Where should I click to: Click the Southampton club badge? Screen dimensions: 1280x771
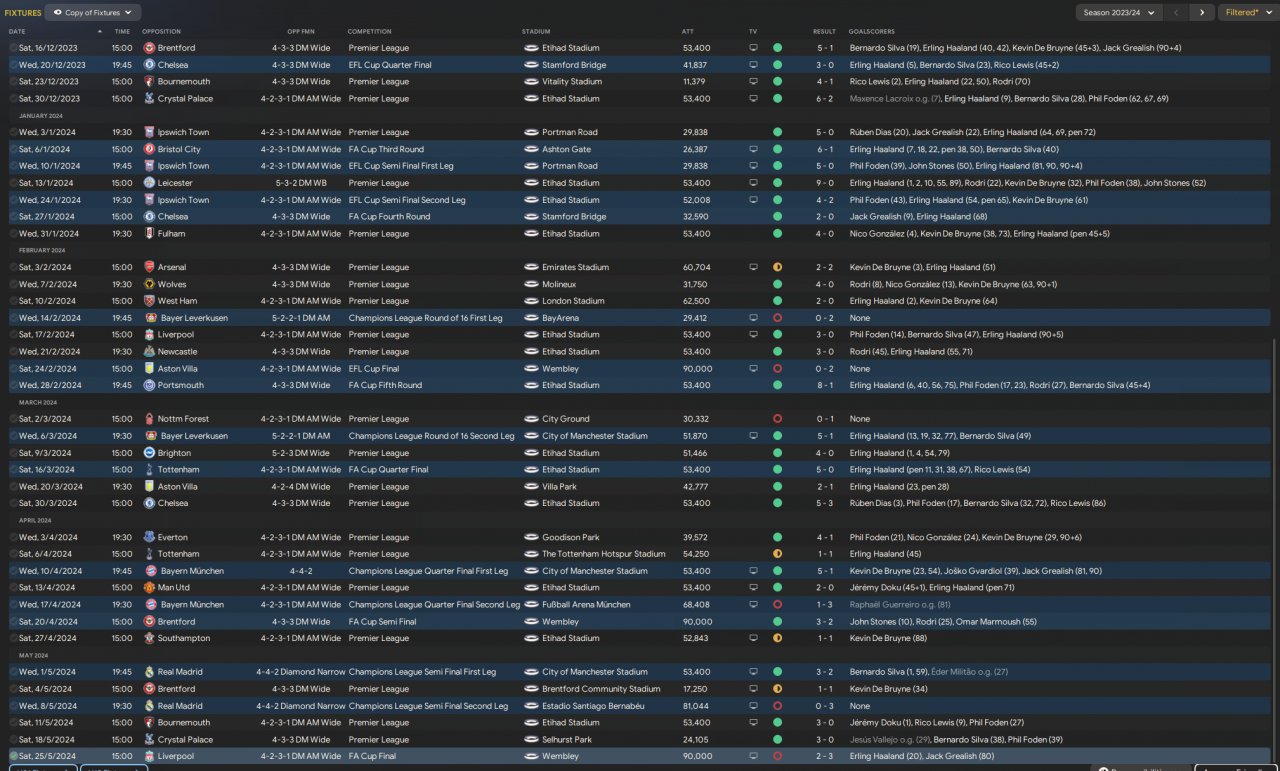149,638
